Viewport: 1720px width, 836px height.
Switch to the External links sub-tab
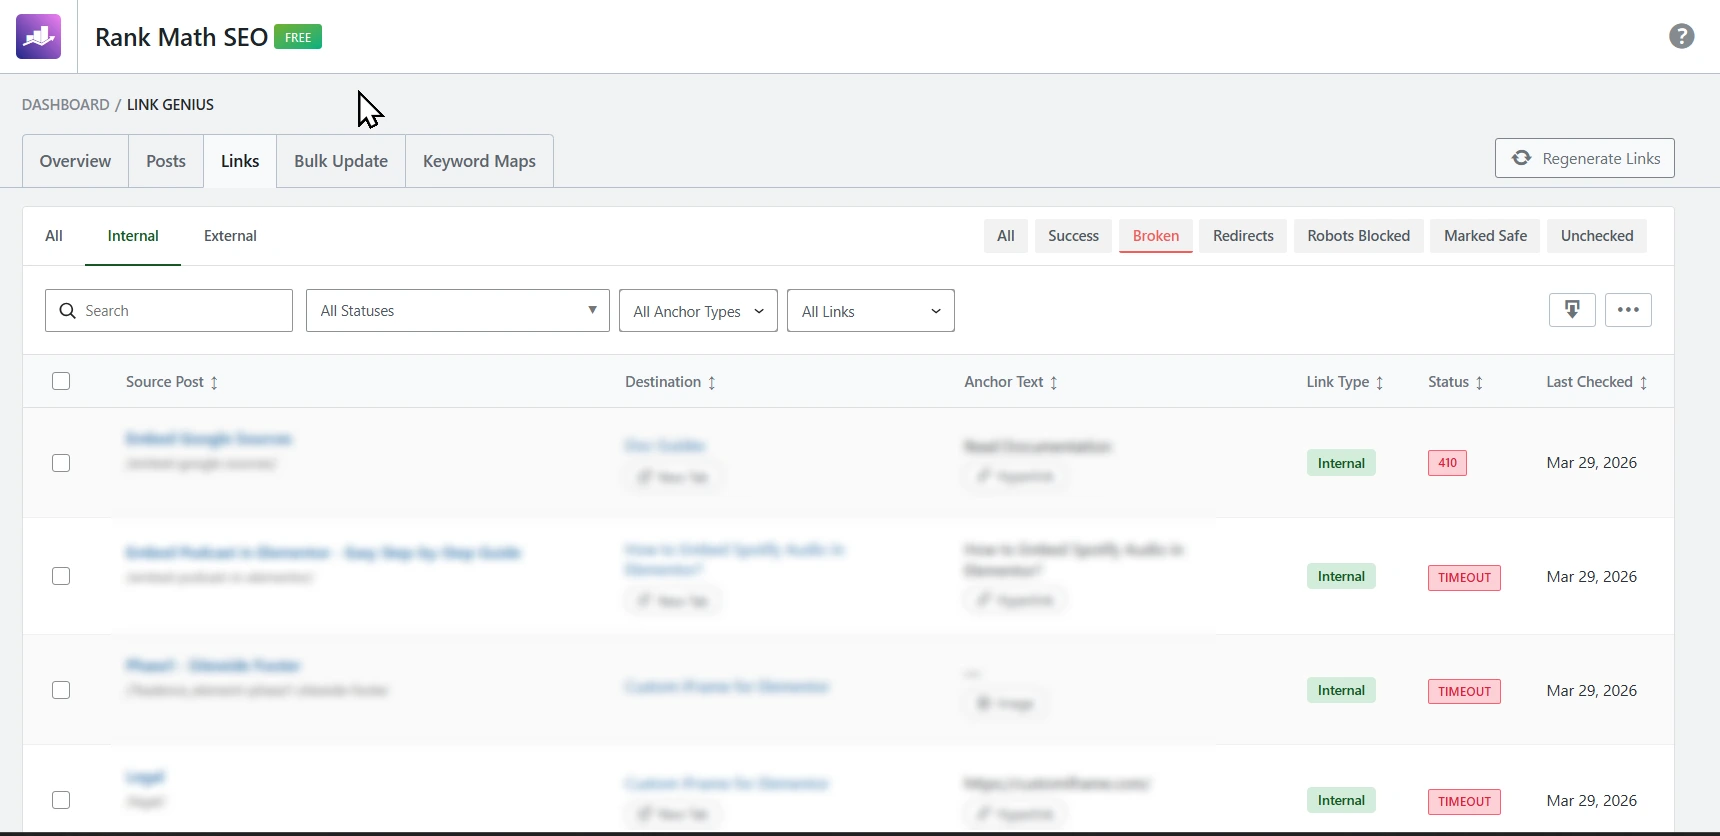230,236
